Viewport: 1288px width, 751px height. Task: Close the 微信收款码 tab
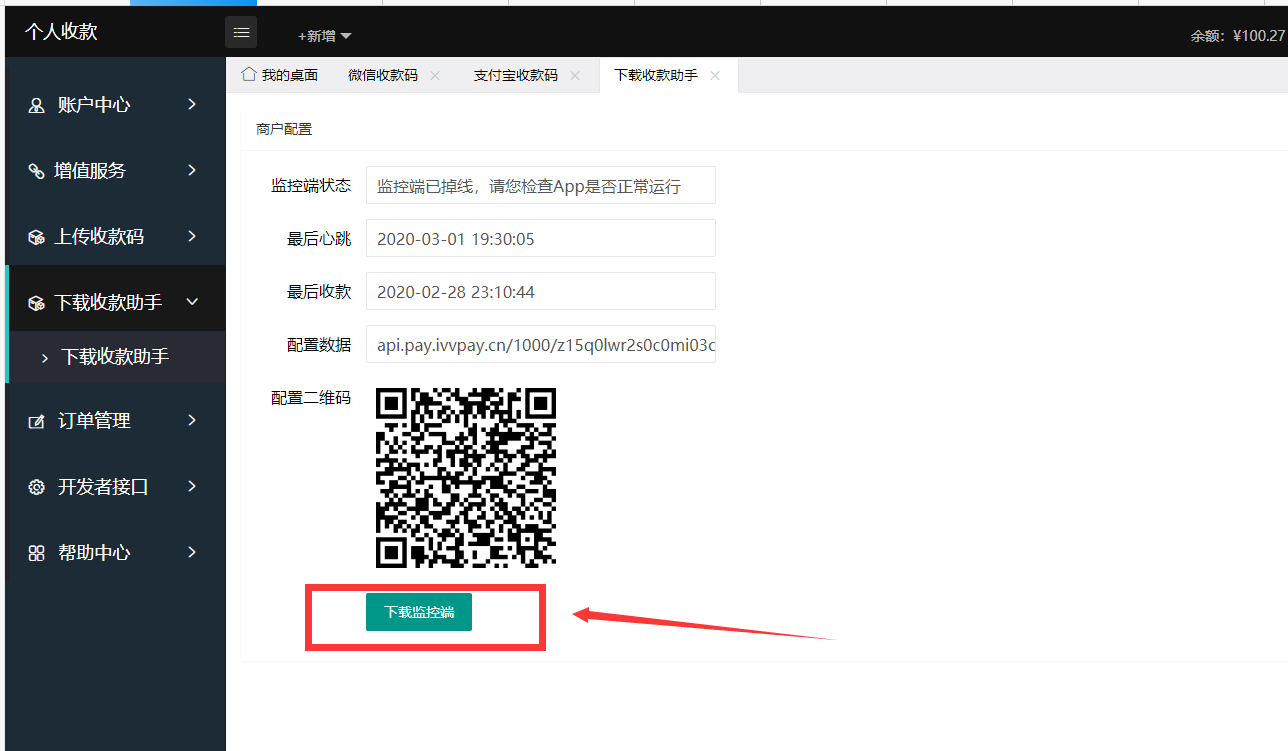(x=435, y=76)
